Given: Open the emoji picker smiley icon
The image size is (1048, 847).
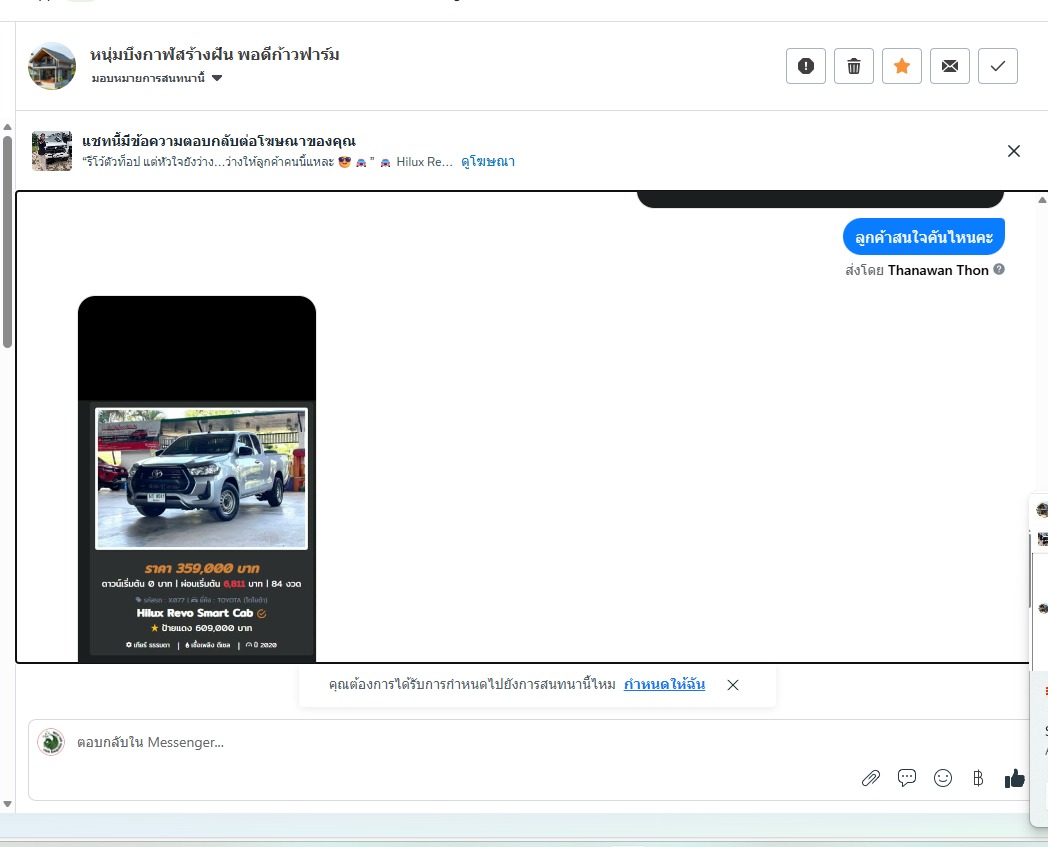Looking at the screenshot, I should click(x=943, y=778).
